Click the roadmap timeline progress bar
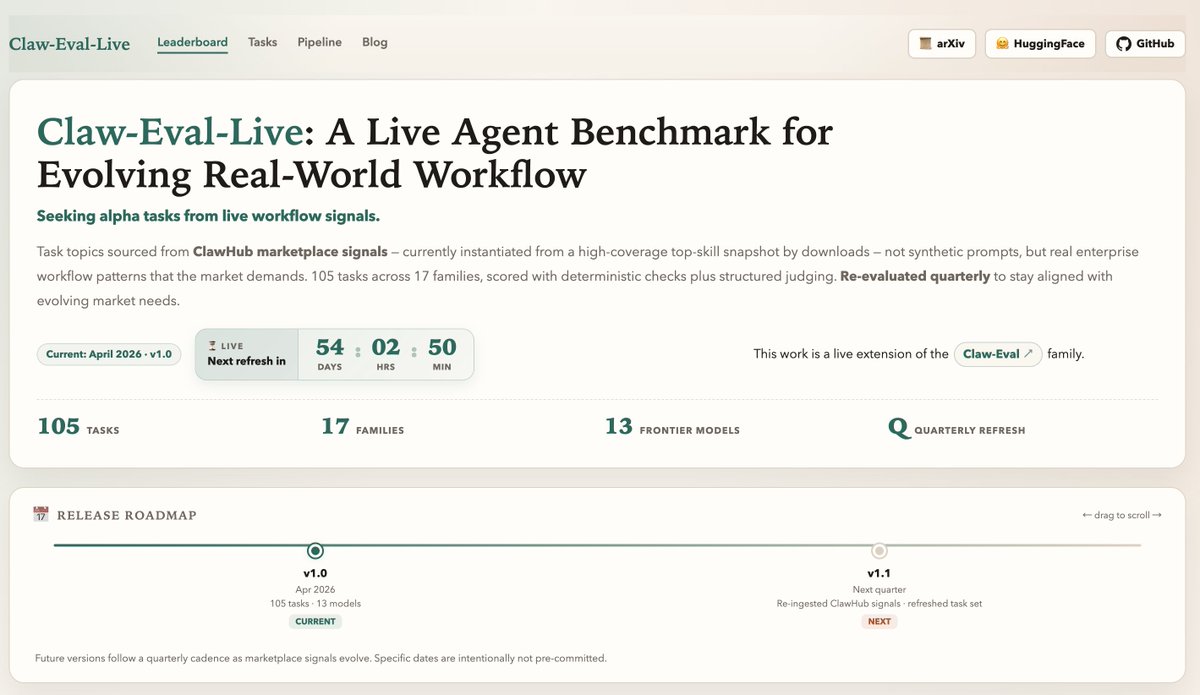1200x695 pixels. (x=597, y=545)
